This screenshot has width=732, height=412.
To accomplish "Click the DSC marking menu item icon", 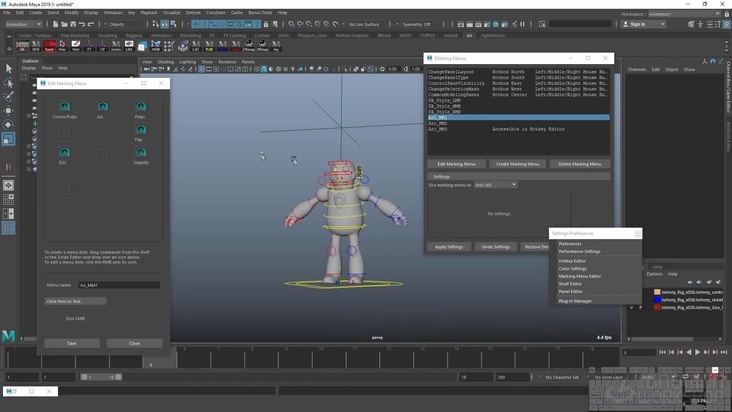I will click(64, 153).
